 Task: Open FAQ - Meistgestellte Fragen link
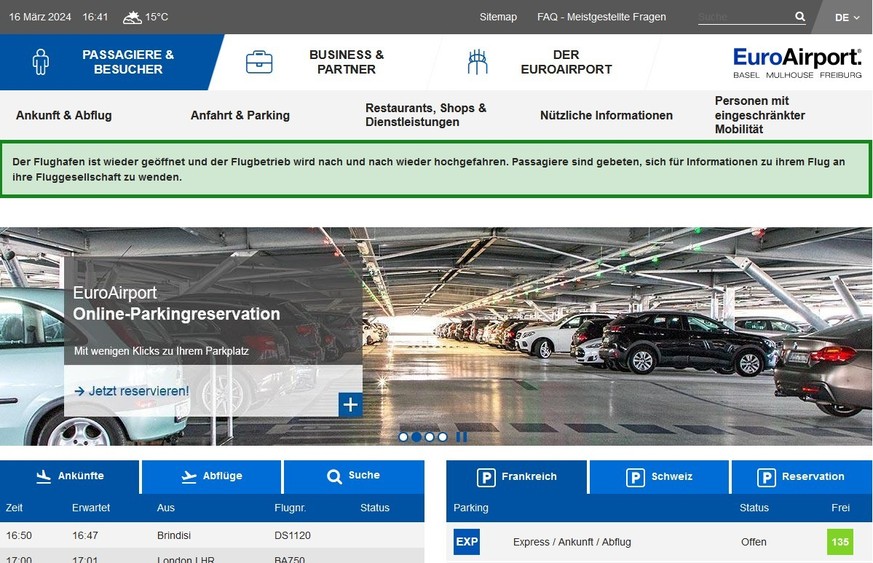601,17
